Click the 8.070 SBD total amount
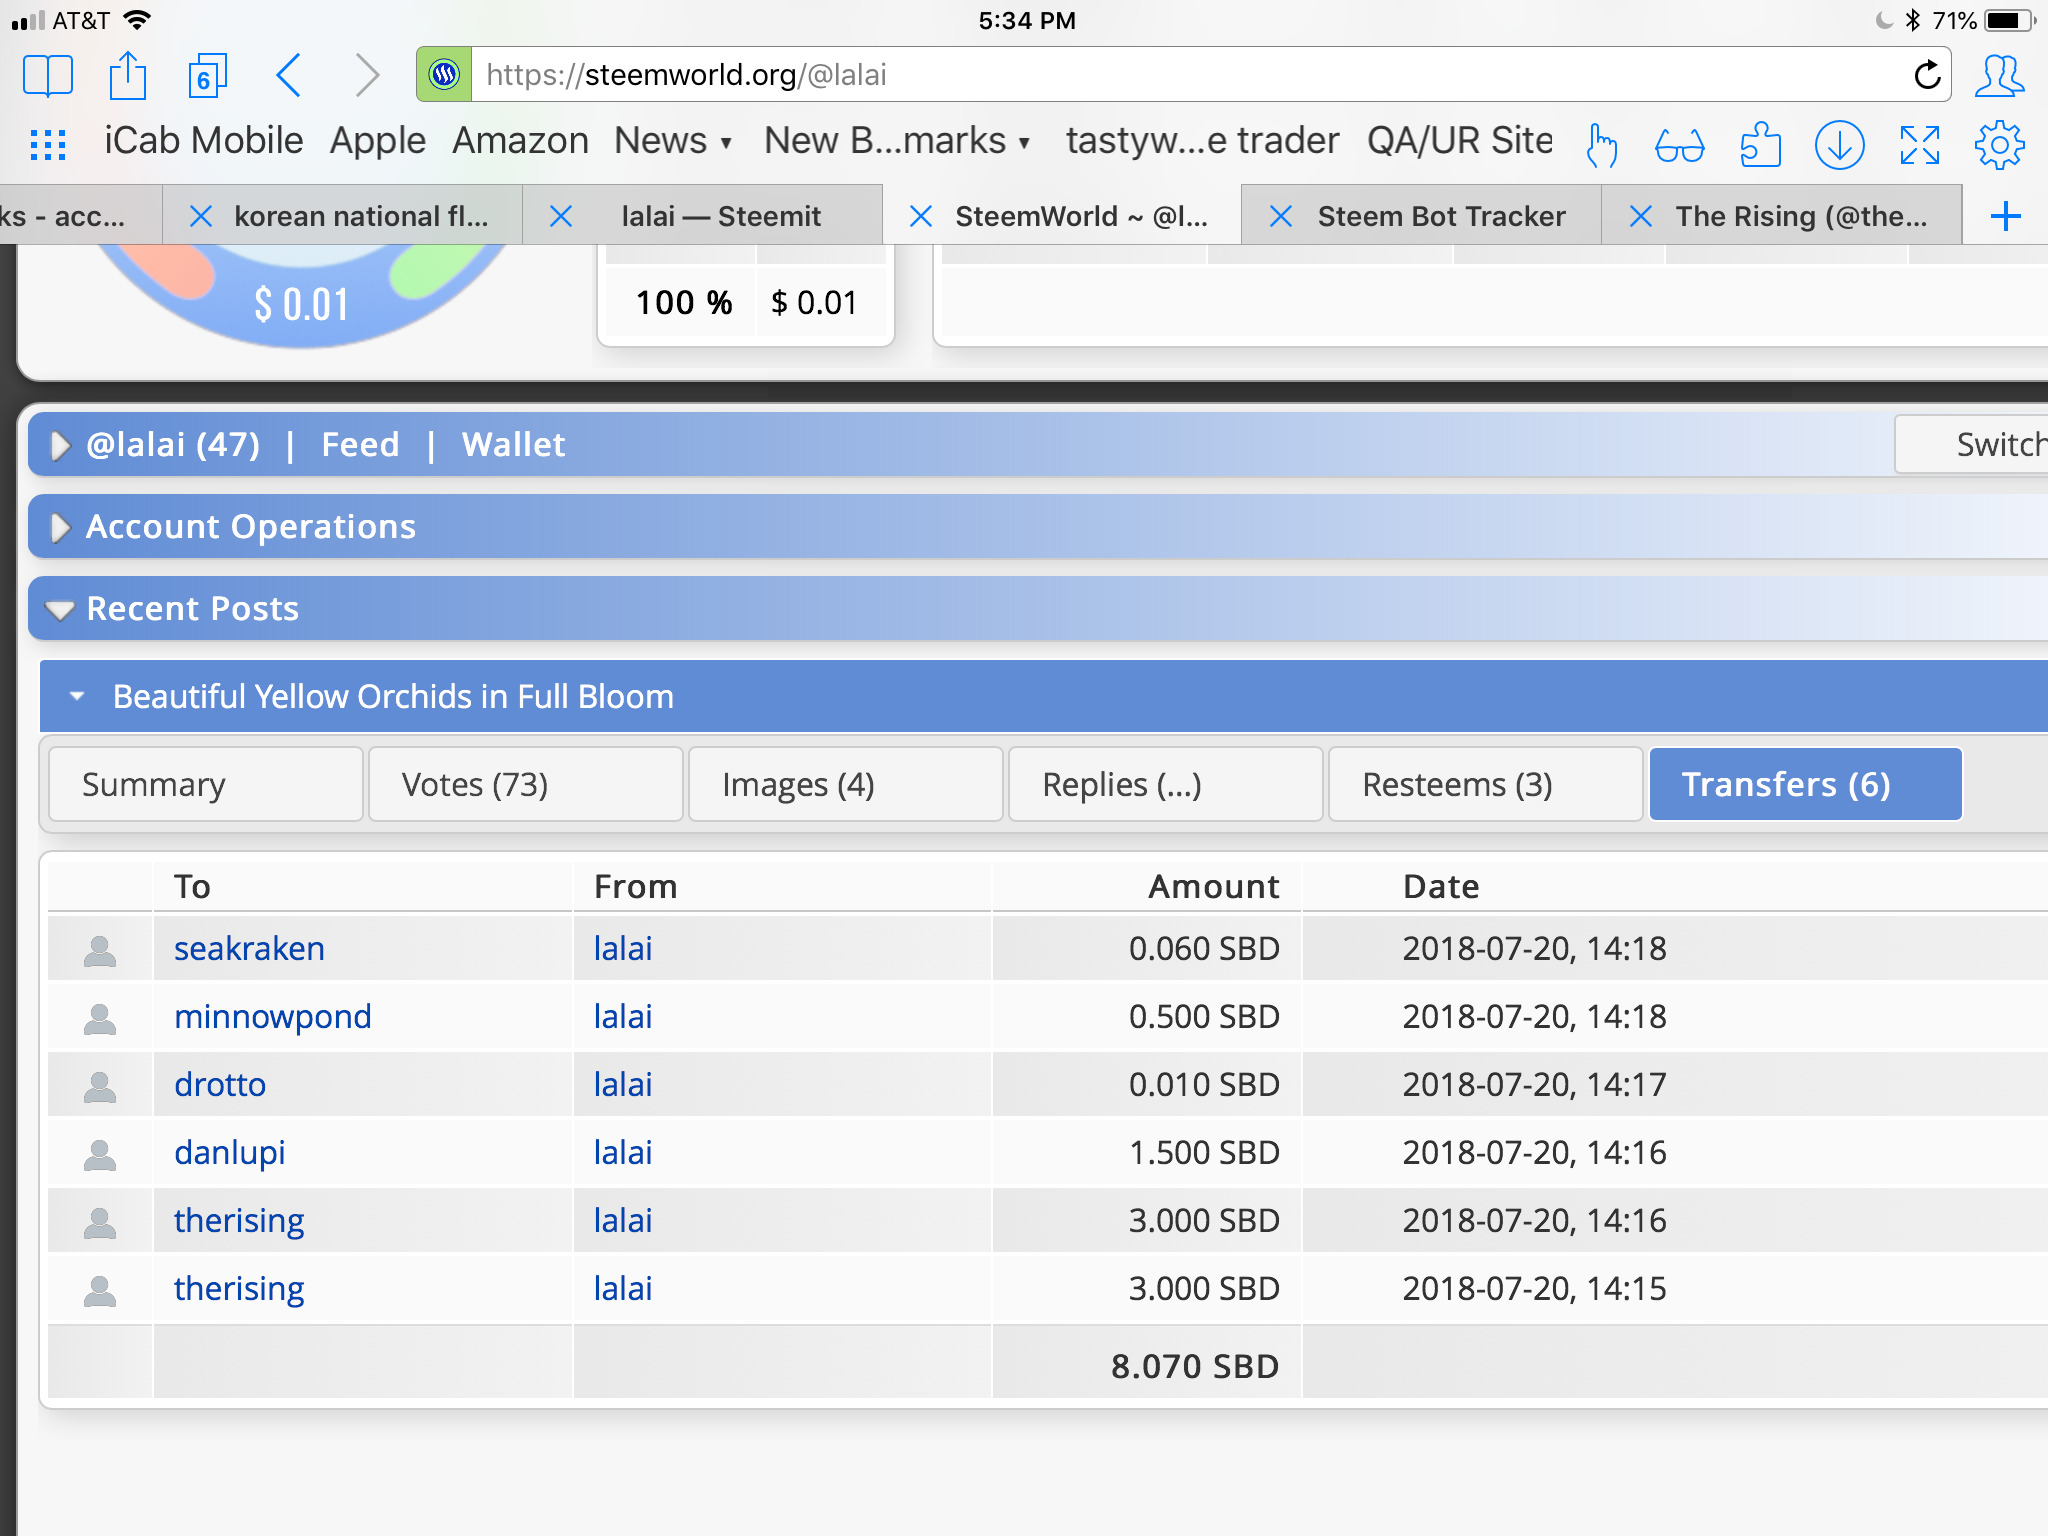2048x1536 pixels. click(x=1194, y=1366)
